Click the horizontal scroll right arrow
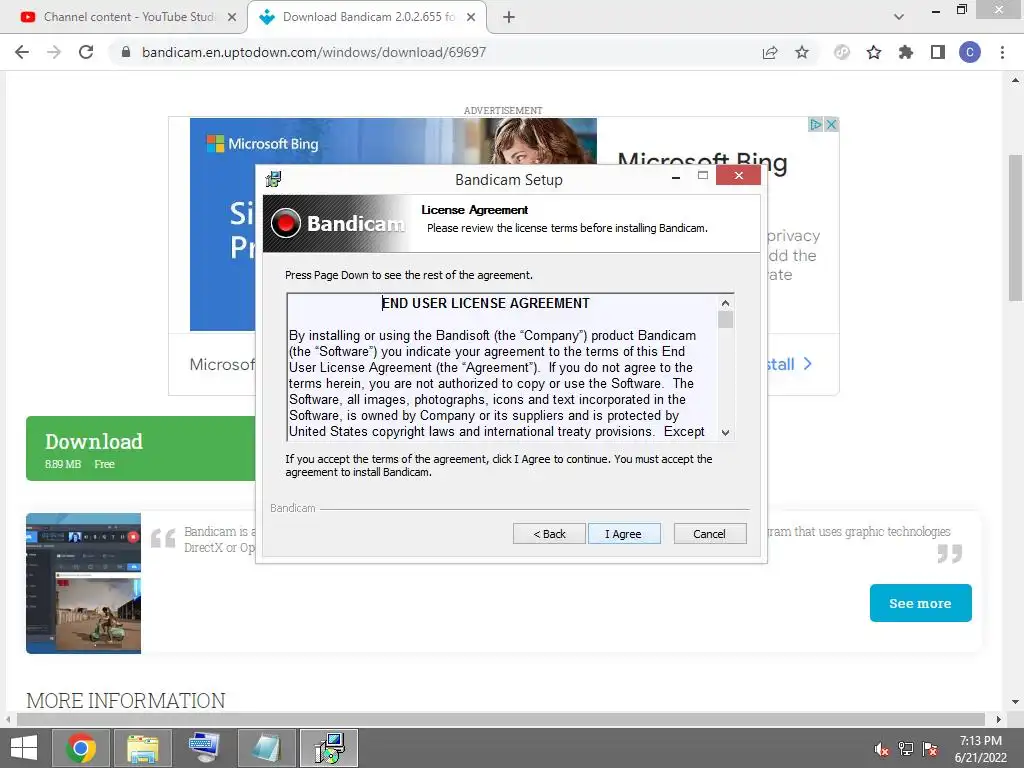 click(x=999, y=719)
